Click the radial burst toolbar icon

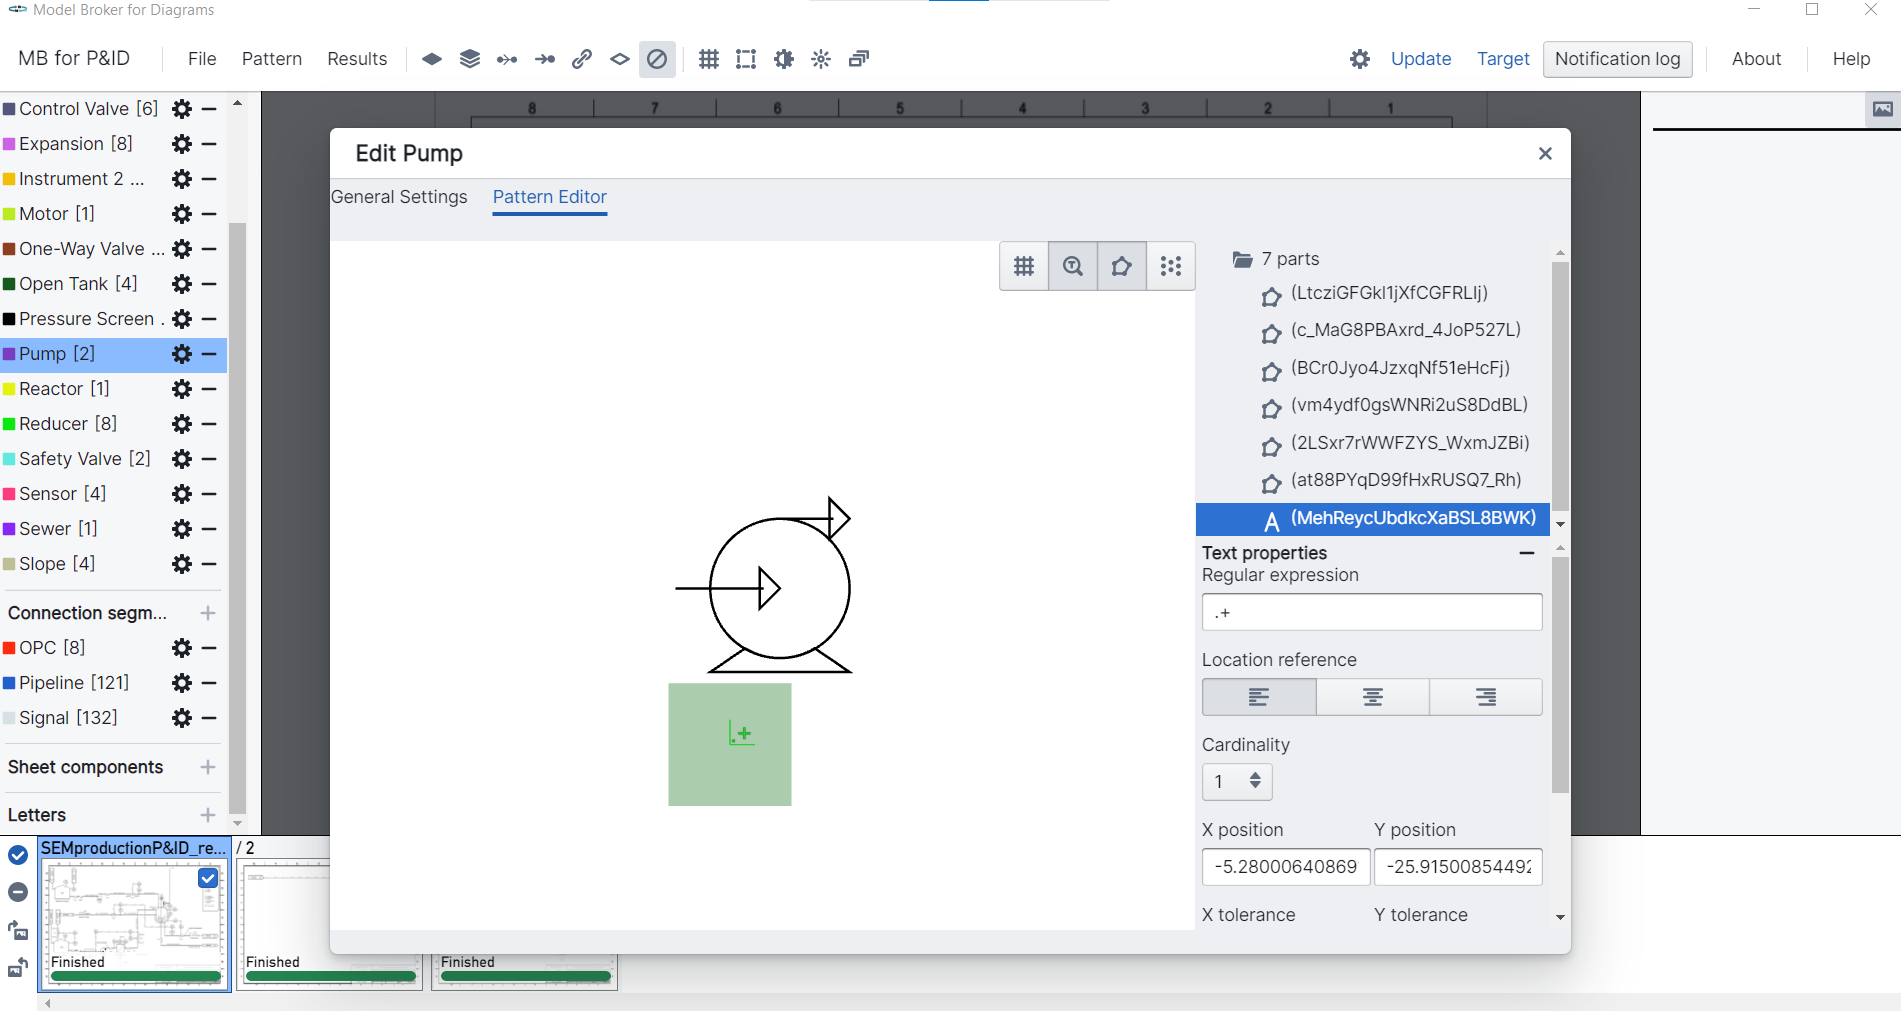tap(821, 59)
